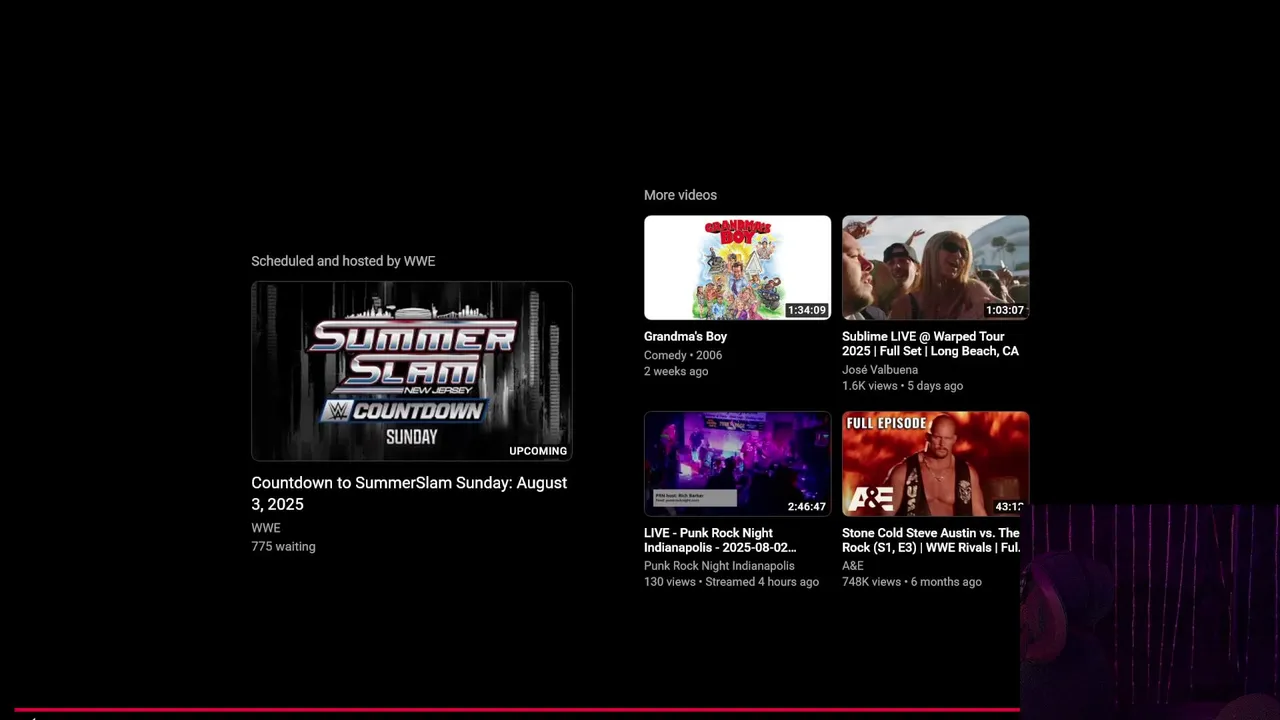This screenshot has width=1280, height=720.
Task: Open the SummerSlam Countdown upcoming thumbnail
Action: click(x=411, y=371)
